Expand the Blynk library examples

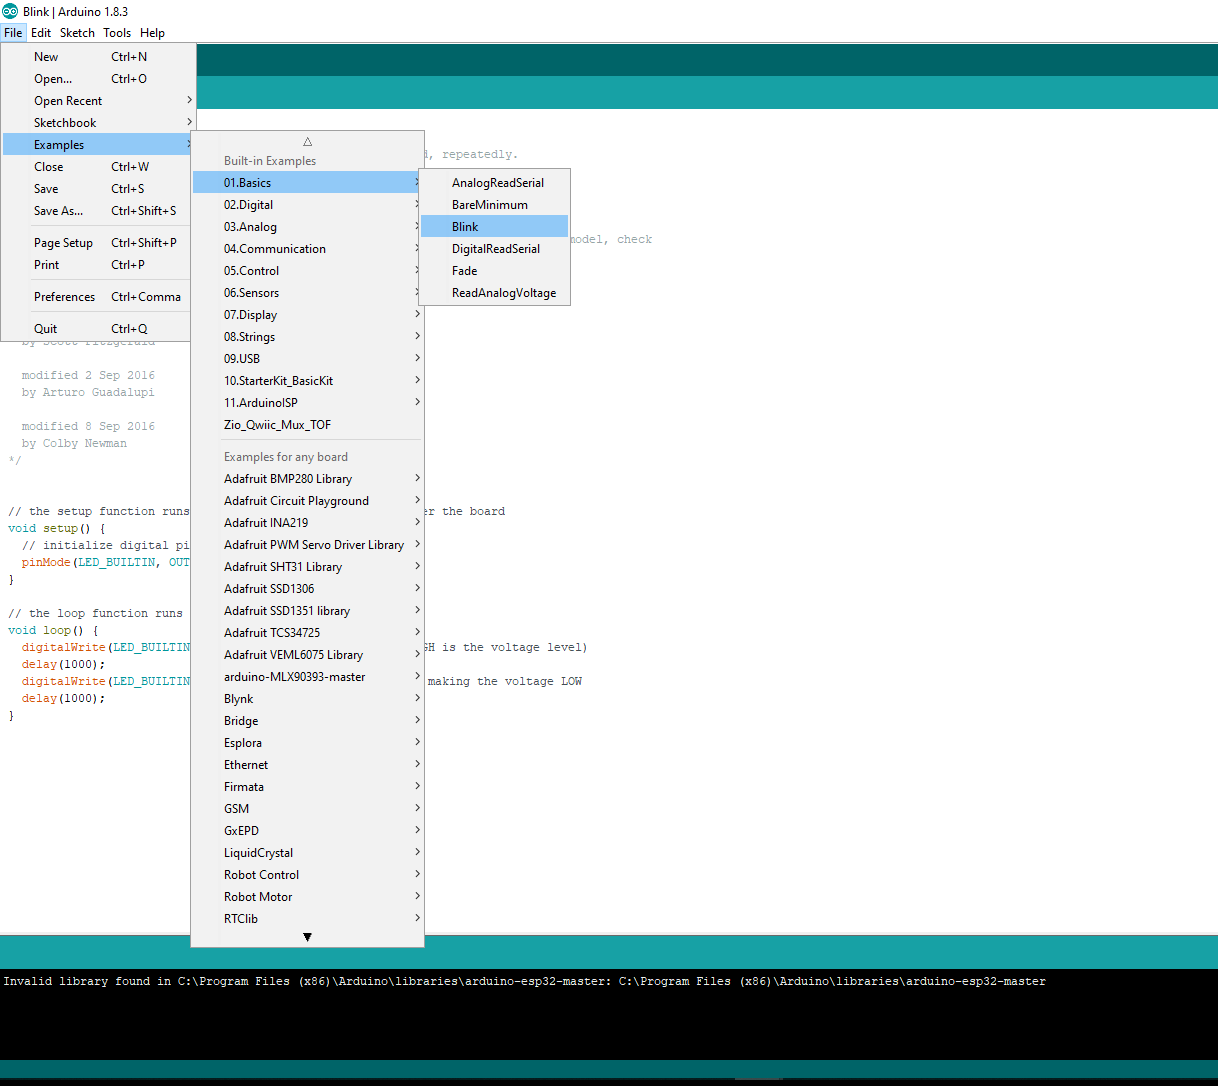239,699
